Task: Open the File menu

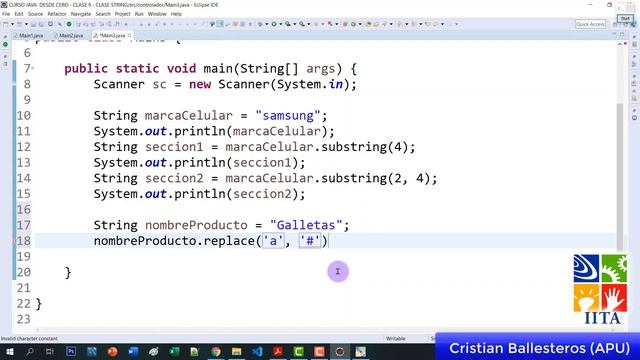Action: pos(6,14)
